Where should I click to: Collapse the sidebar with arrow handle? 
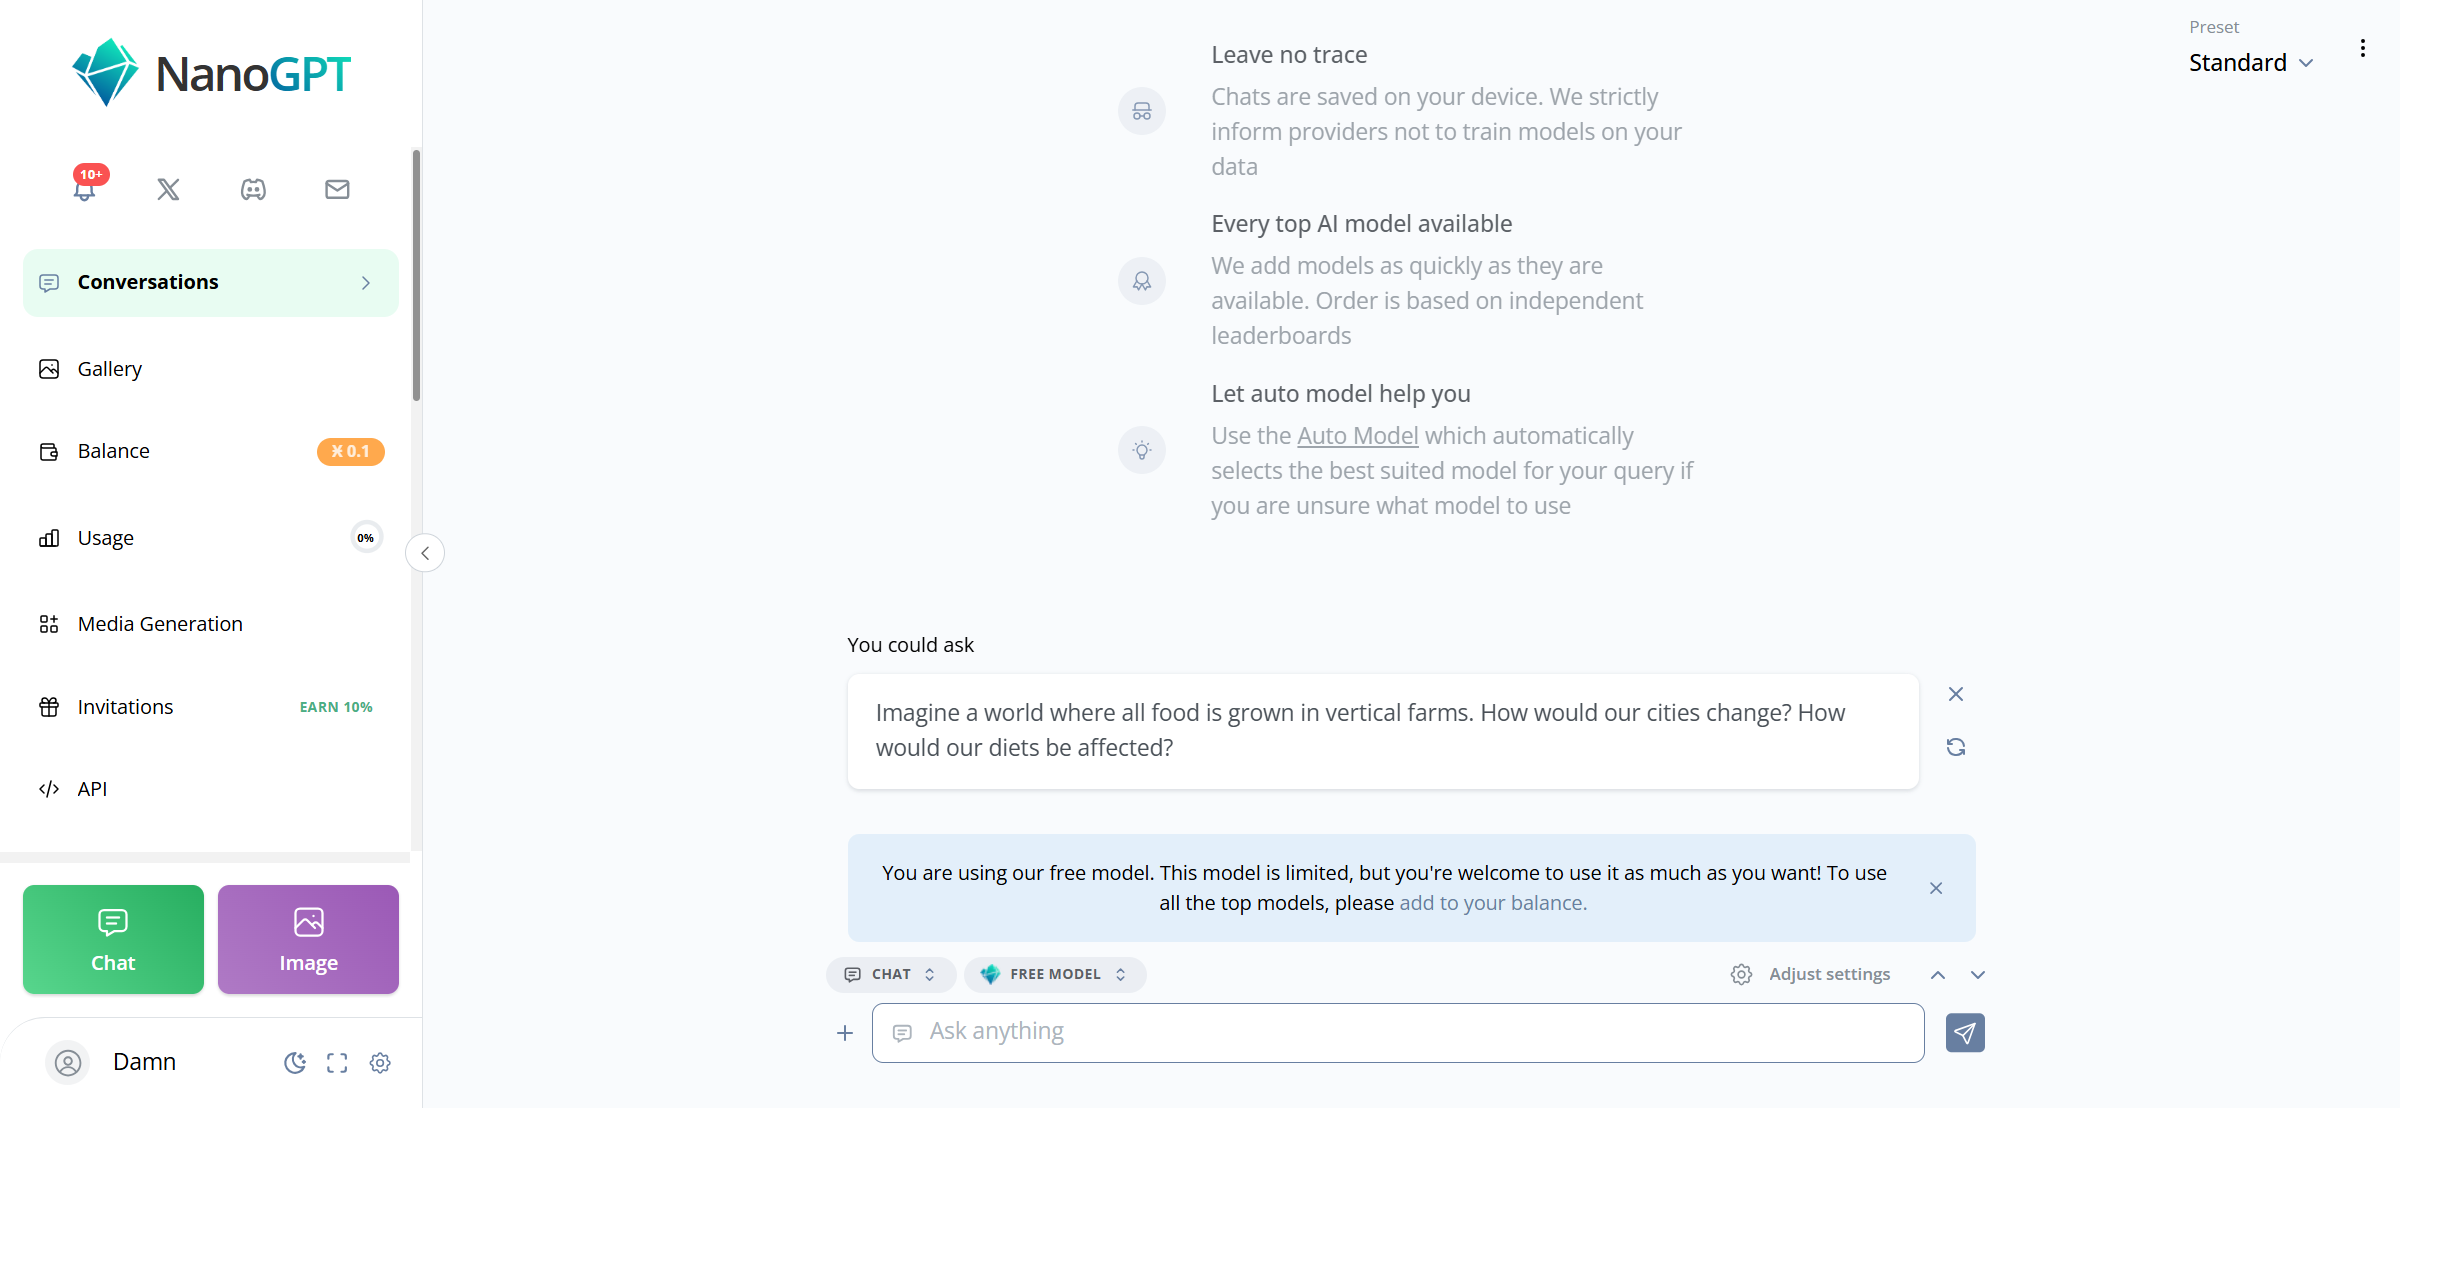(425, 553)
